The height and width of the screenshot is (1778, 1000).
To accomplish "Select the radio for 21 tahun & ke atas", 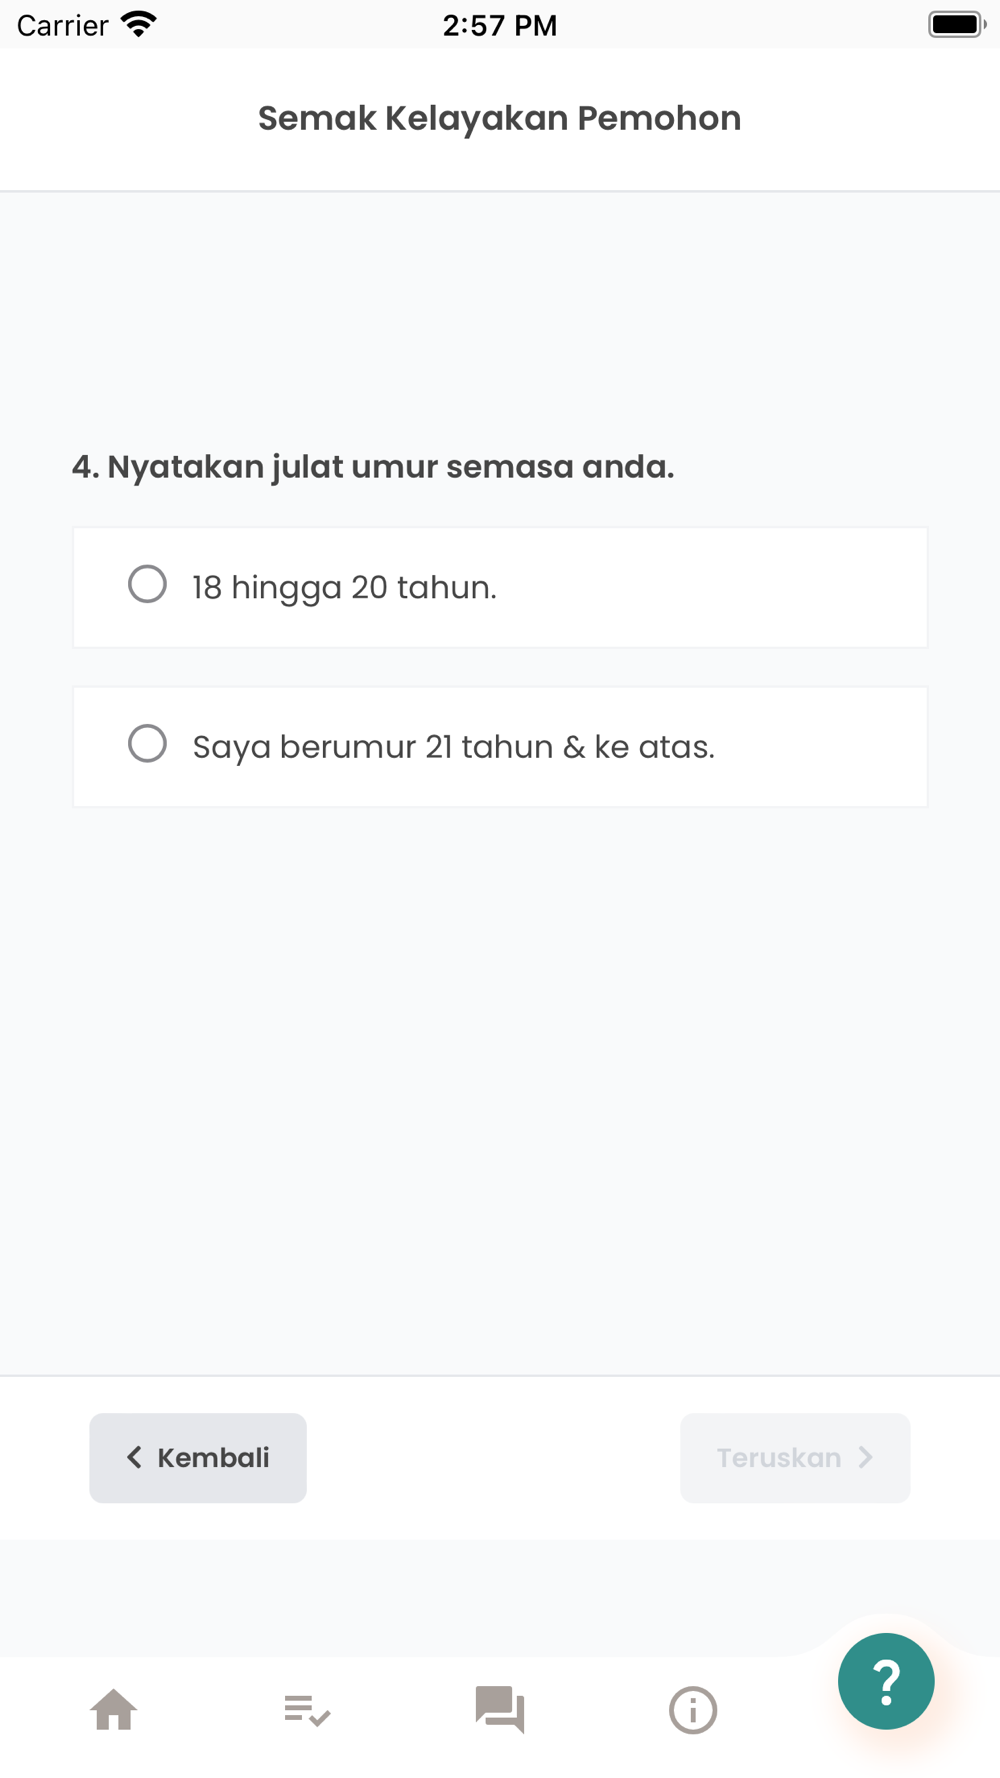I will [147, 744].
